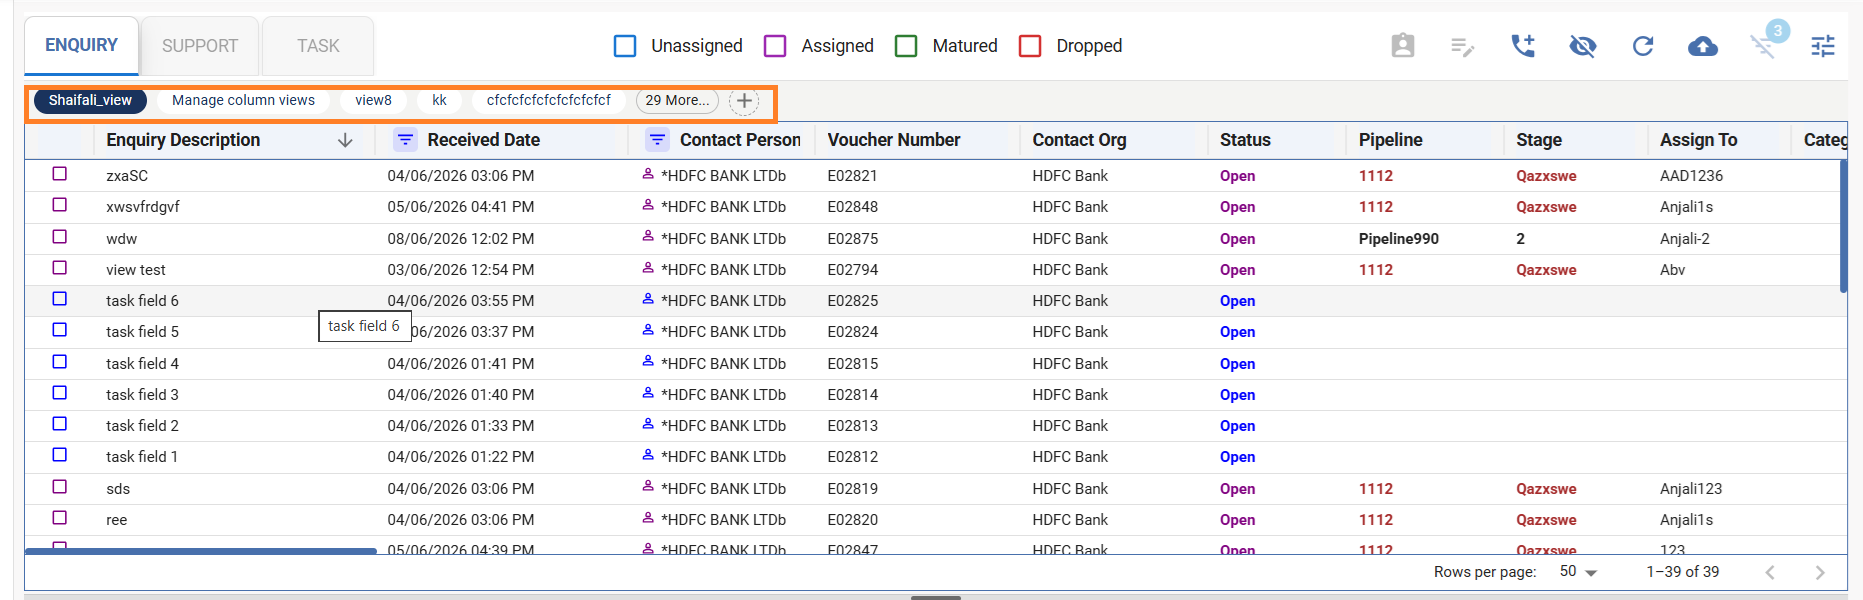The image size is (1863, 600).
Task: Select the Shaifali_view chip
Action: (x=90, y=100)
